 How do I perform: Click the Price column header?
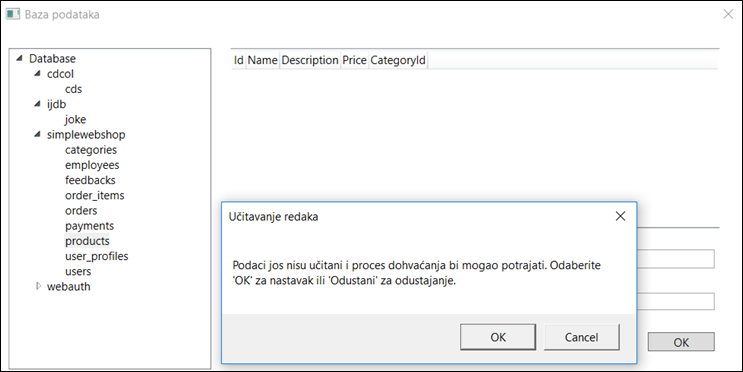coord(354,60)
